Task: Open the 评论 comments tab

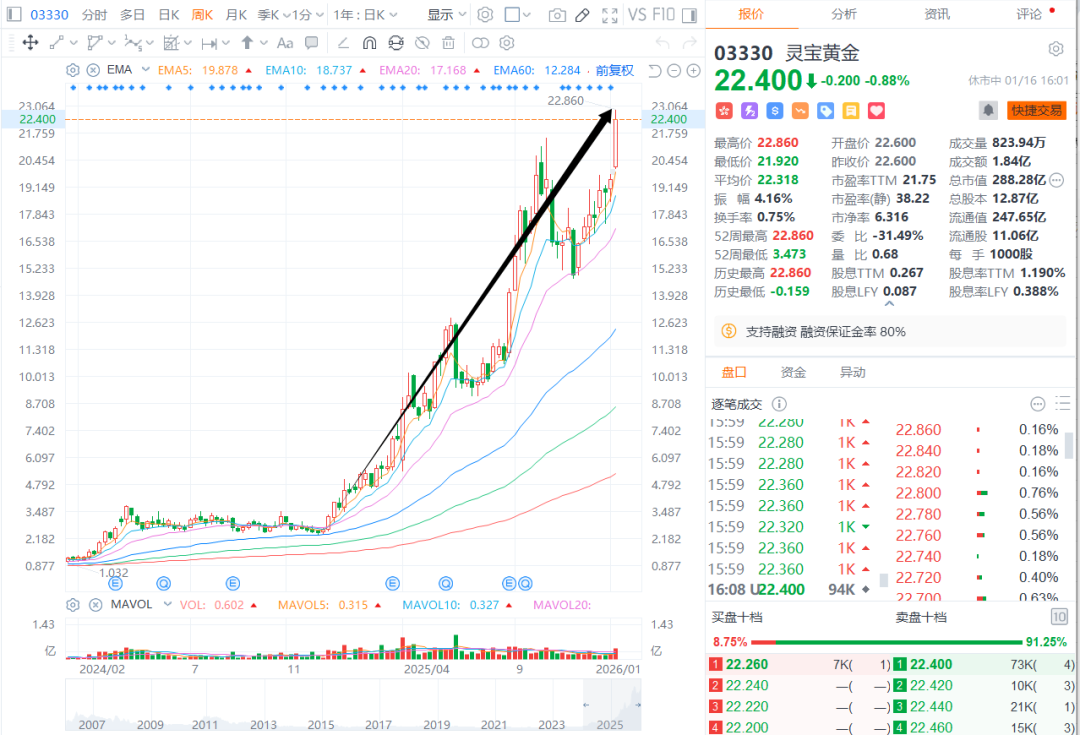Action: coord(1029,14)
